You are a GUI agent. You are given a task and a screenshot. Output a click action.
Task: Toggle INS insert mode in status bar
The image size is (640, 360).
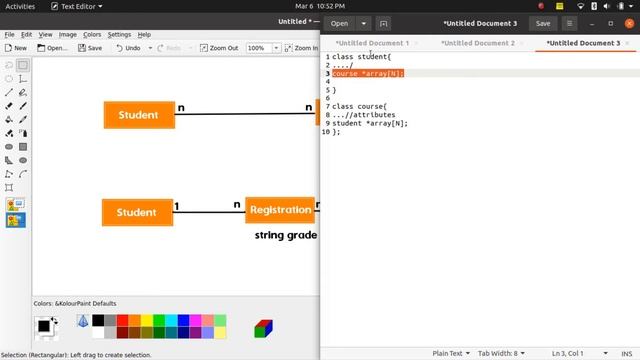pos(627,353)
